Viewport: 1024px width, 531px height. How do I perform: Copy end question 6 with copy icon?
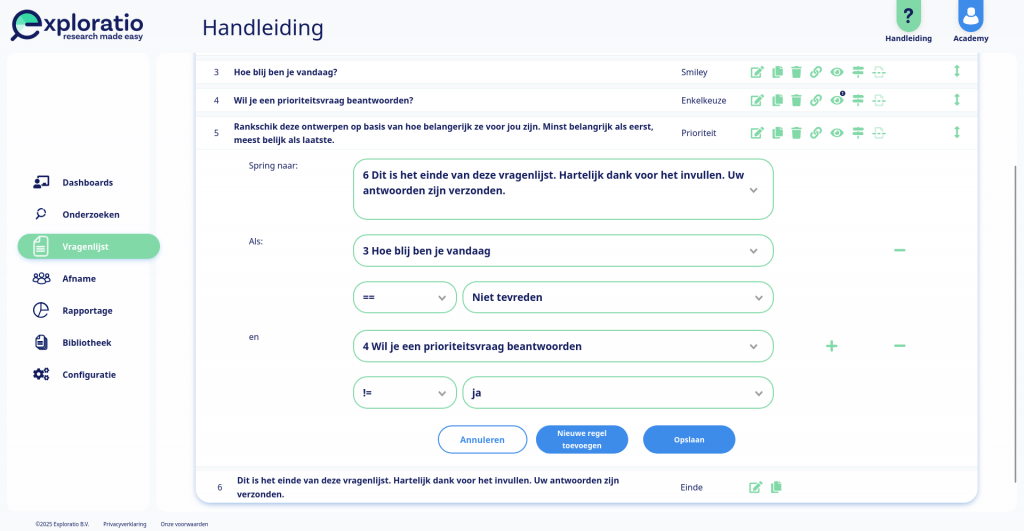coord(776,487)
